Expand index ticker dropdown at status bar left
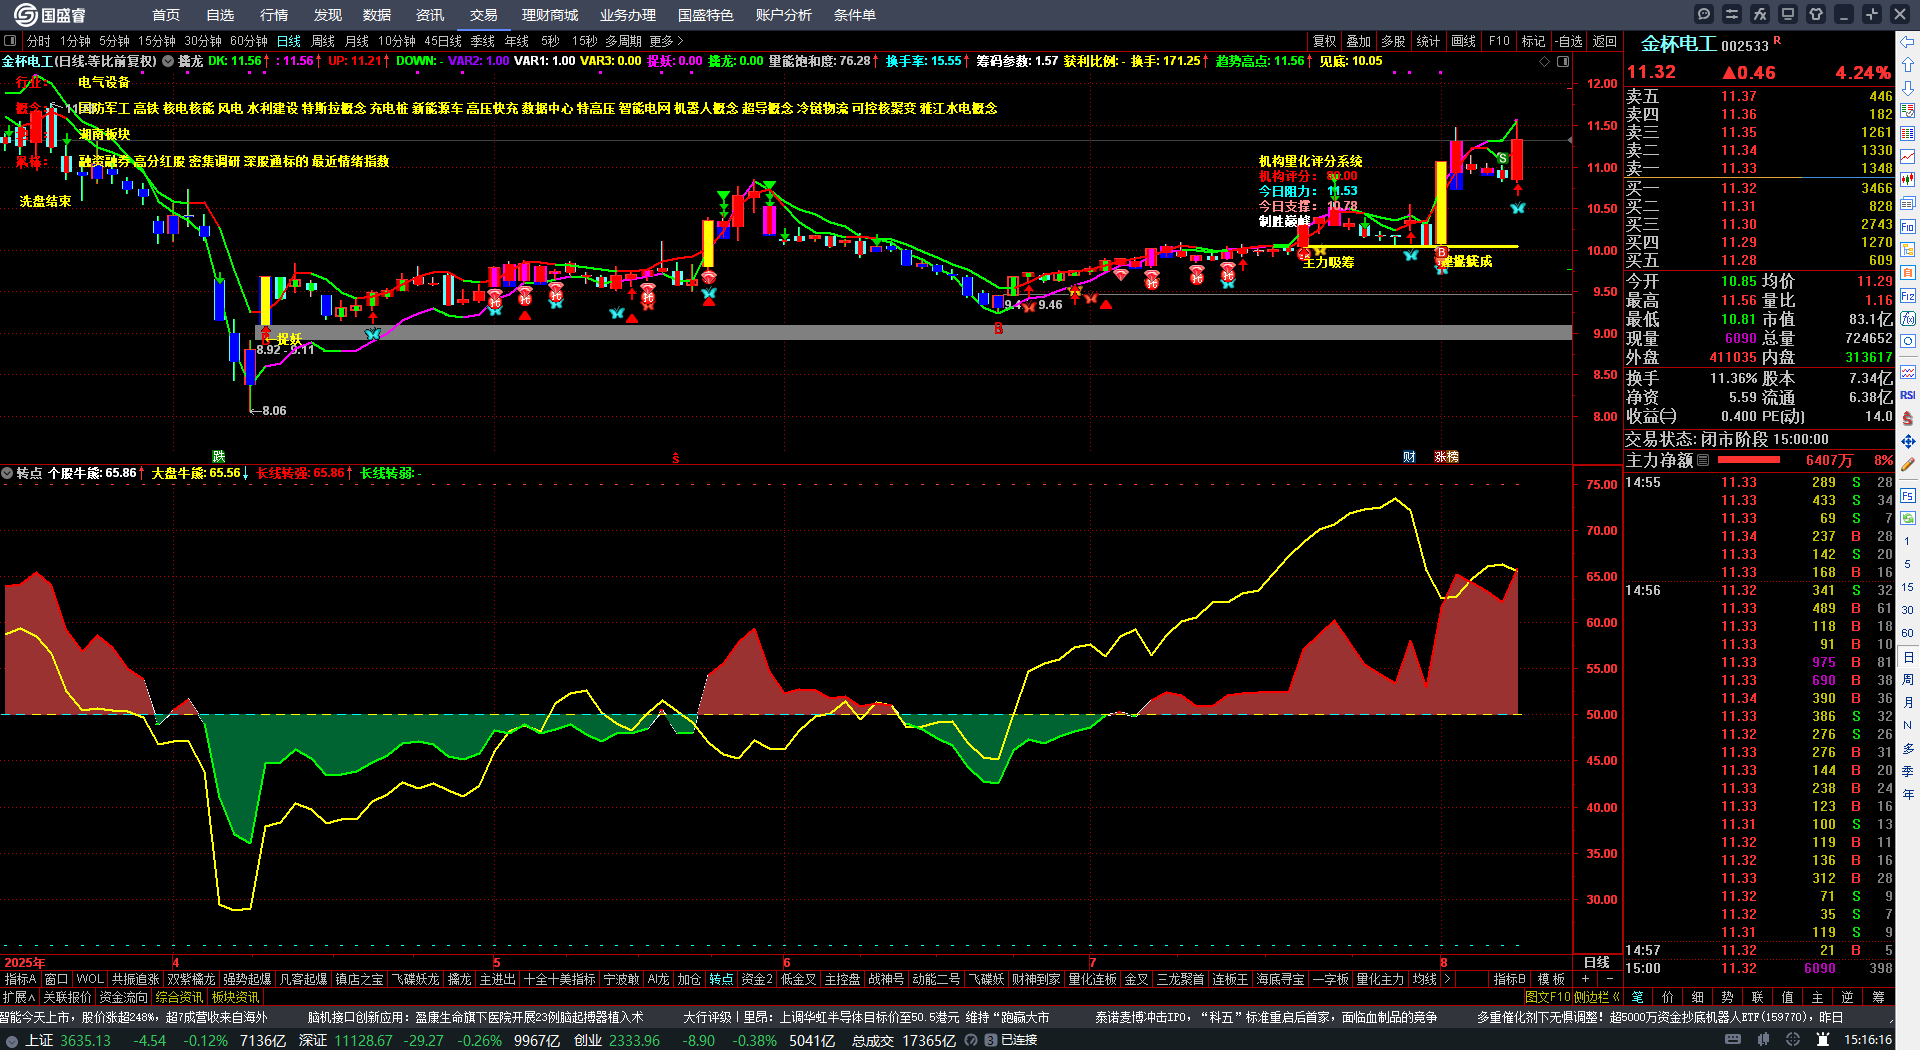Image resolution: width=1920 pixels, height=1050 pixels. (11, 1040)
